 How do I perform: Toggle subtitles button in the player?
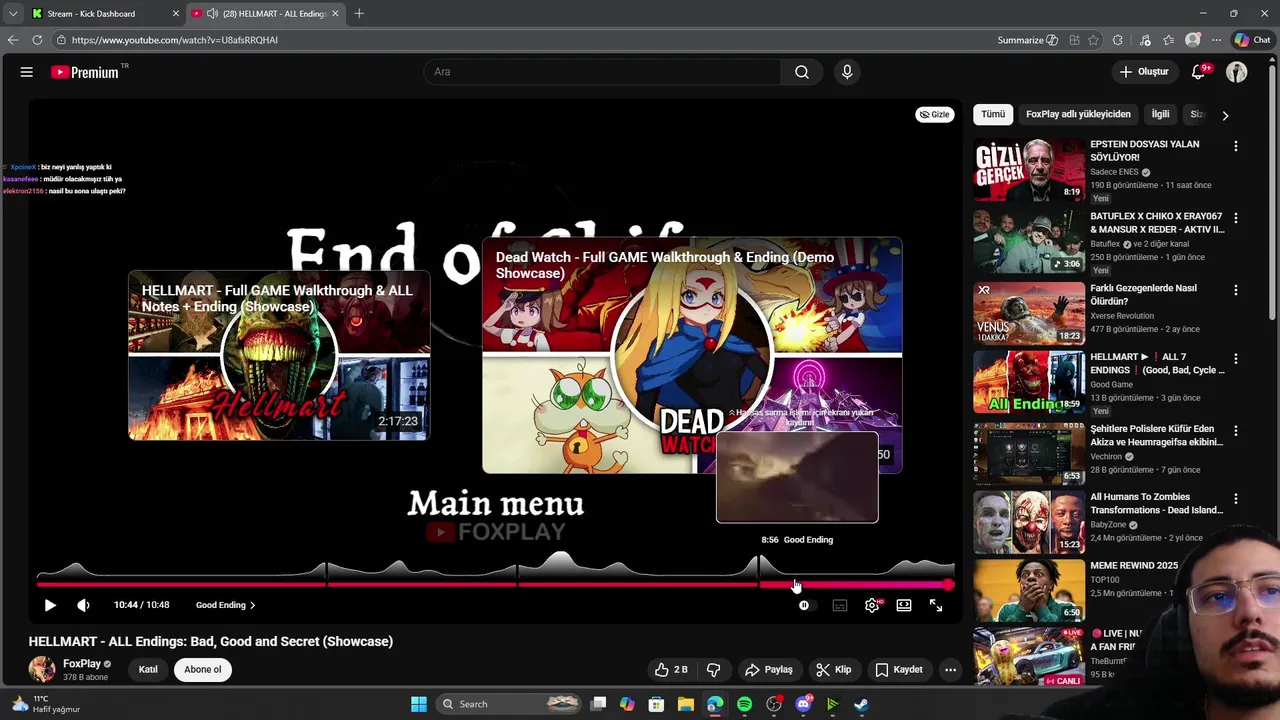(x=840, y=605)
